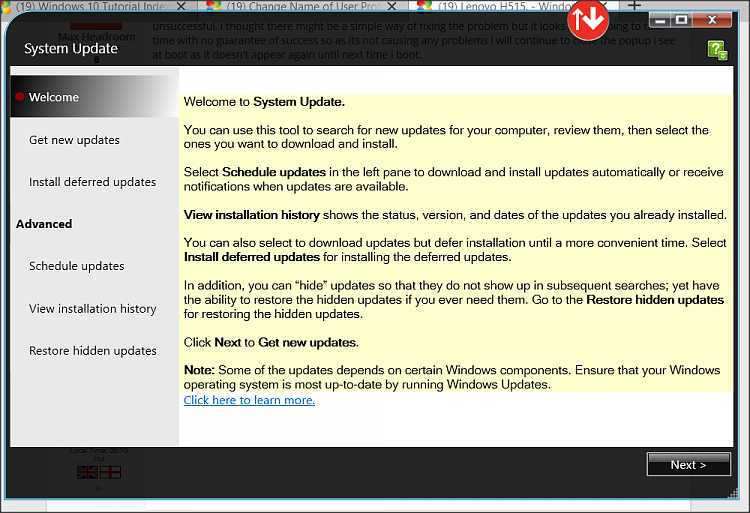The width and height of the screenshot is (750, 513).
Task: Click the Max Headroom username behind the window
Action: (x=96, y=36)
